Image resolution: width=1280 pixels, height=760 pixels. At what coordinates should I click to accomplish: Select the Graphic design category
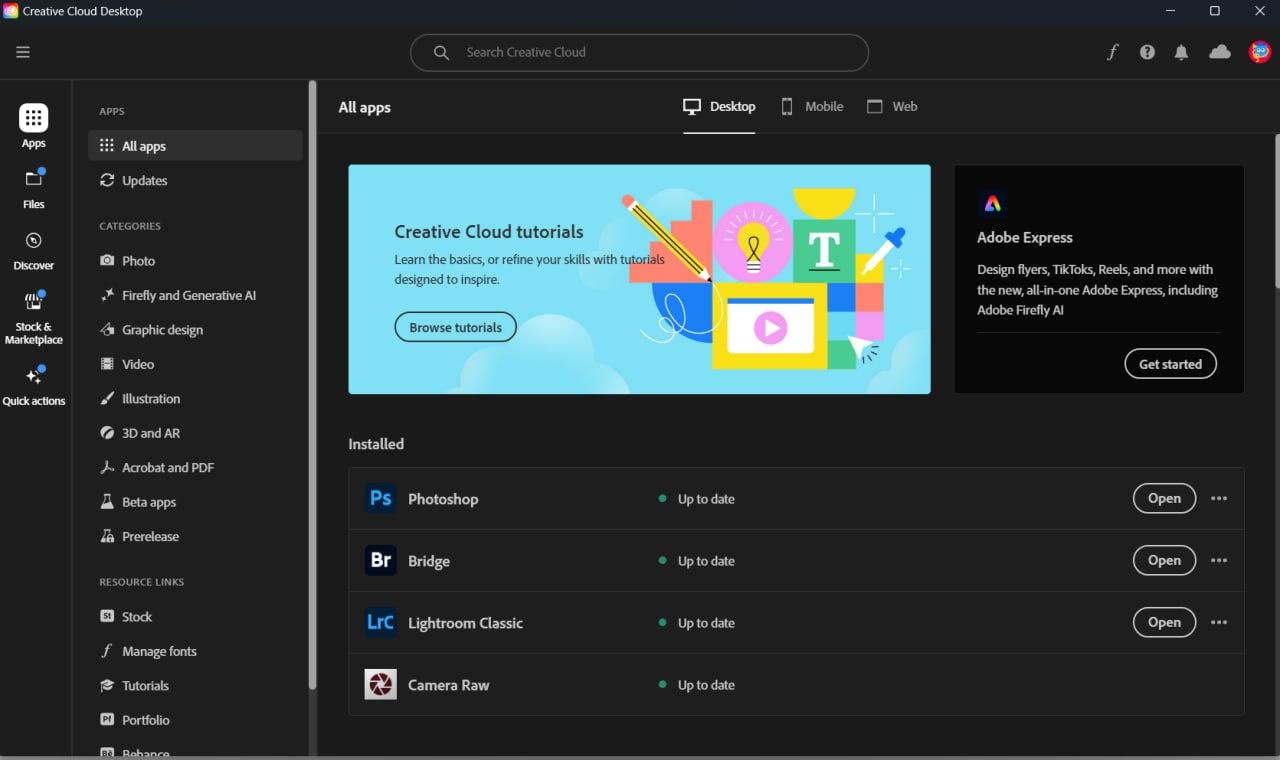pyautogui.click(x=196, y=329)
